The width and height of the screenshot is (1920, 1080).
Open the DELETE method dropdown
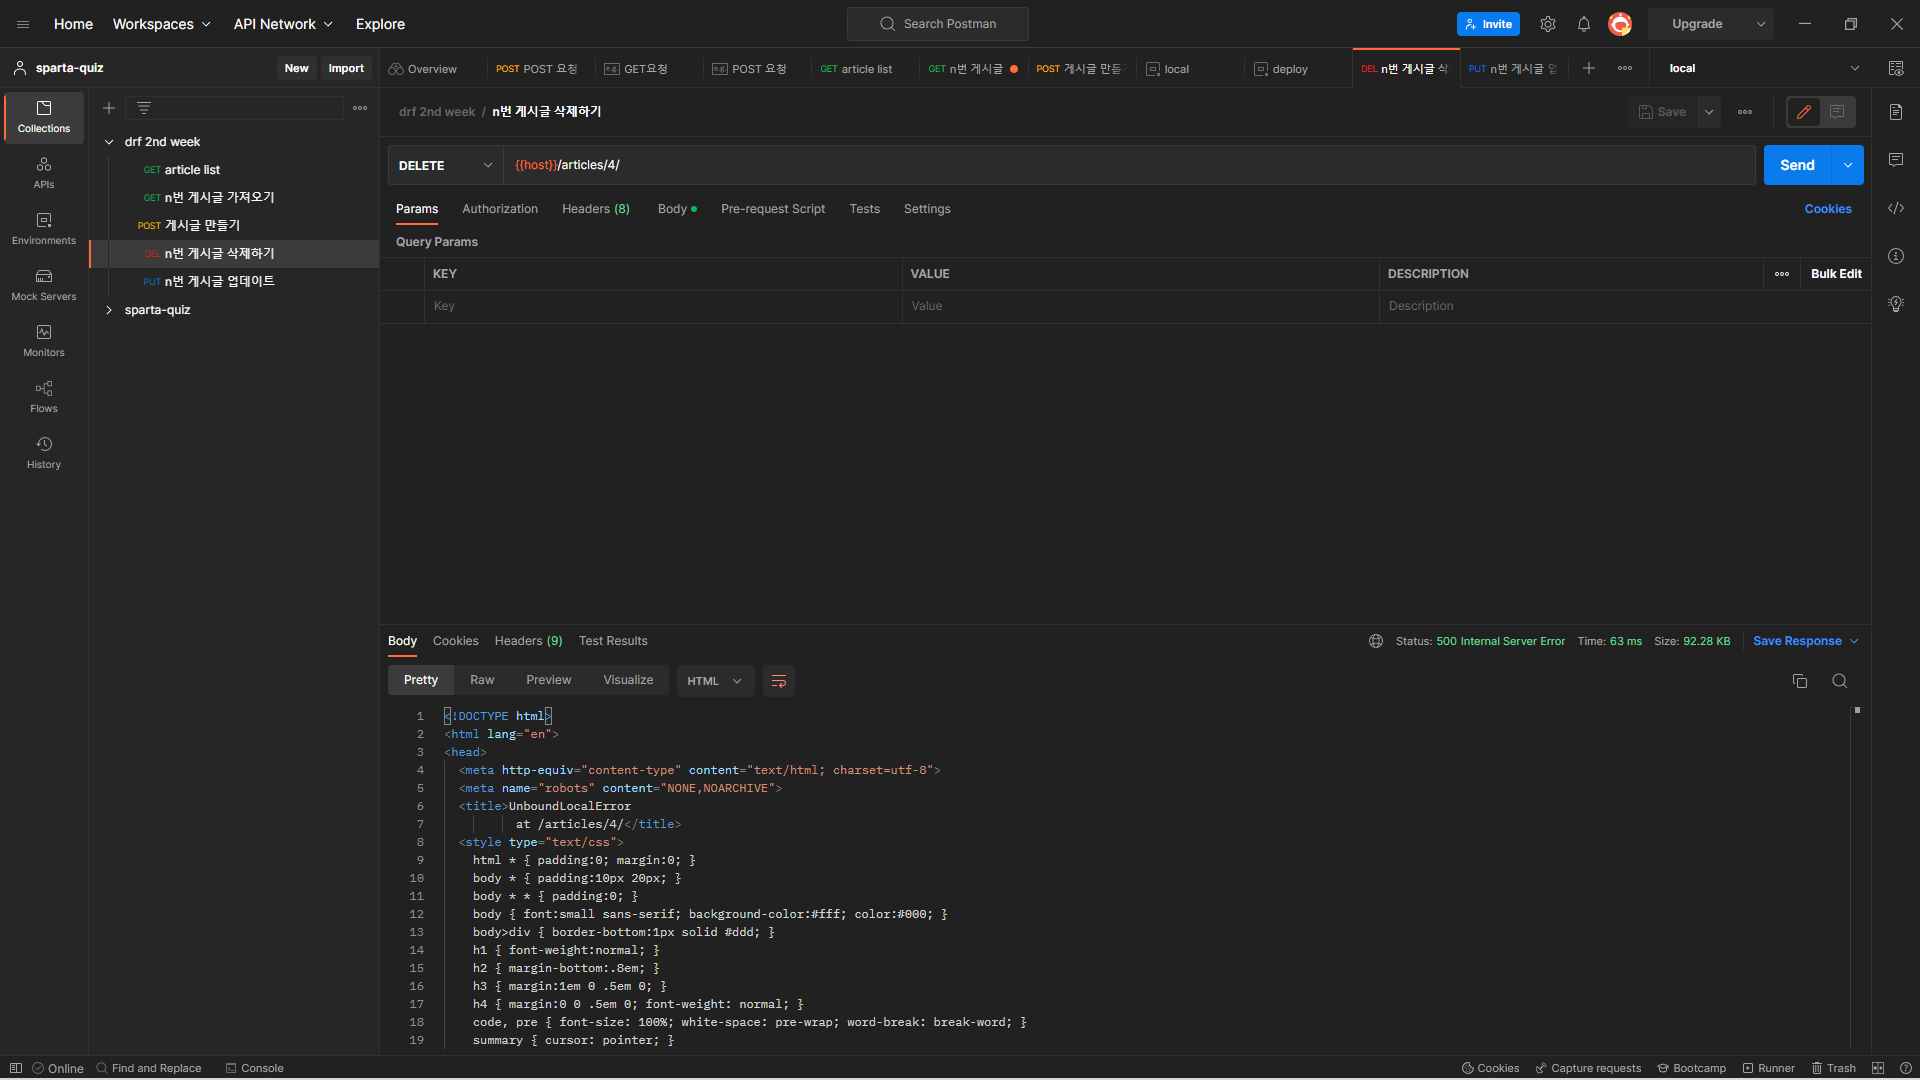[445, 165]
